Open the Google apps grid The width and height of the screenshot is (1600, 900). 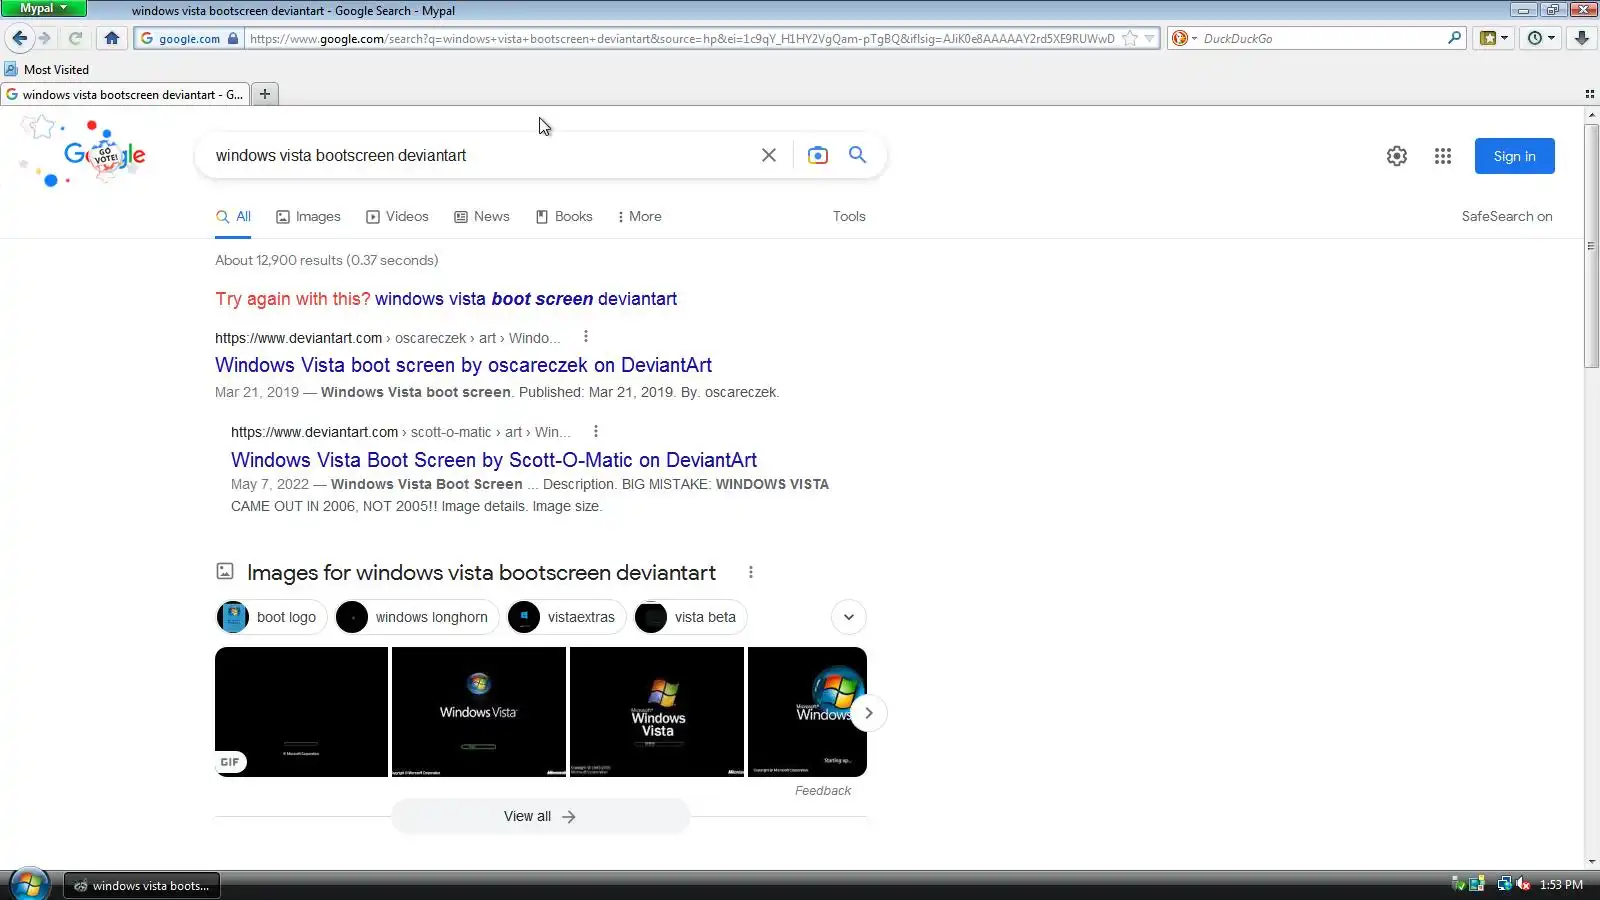coord(1442,156)
